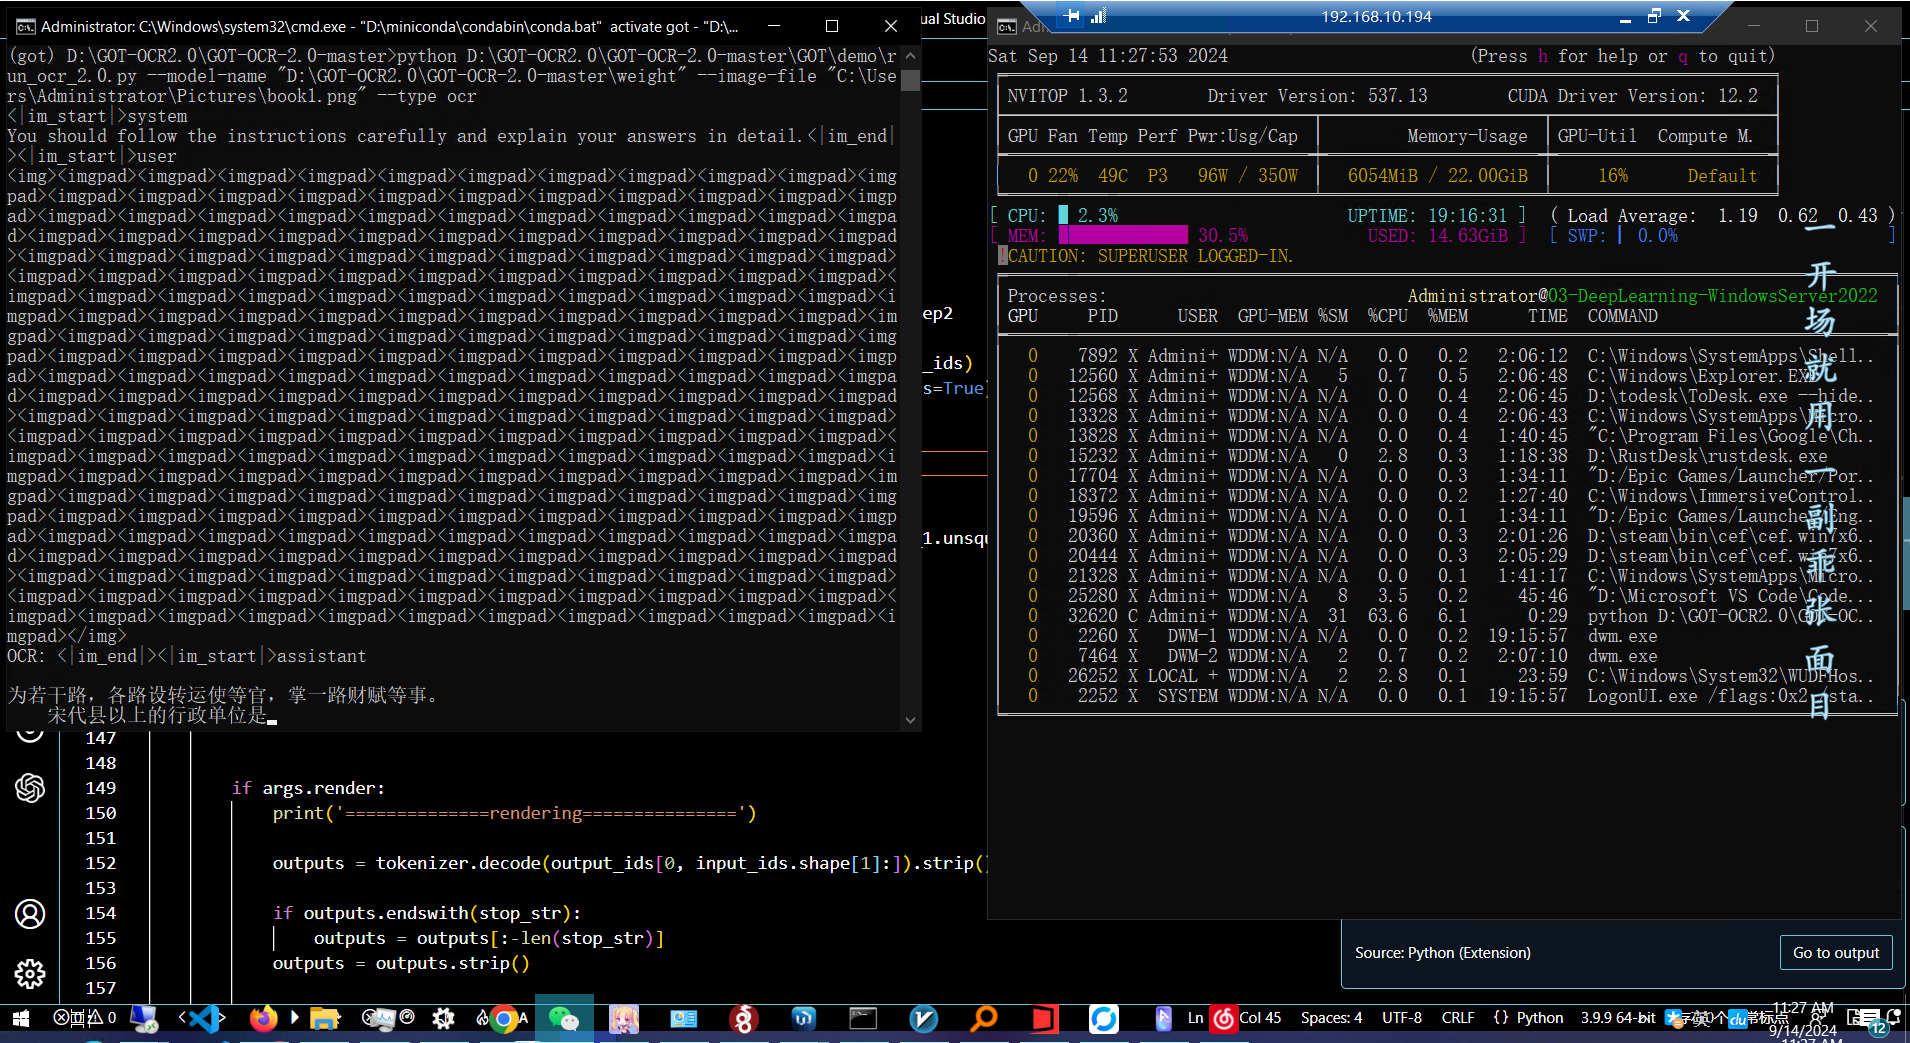Switch to Google Chrome on the taskbar
The height and width of the screenshot is (1043, 1910).
(505, 1018)
